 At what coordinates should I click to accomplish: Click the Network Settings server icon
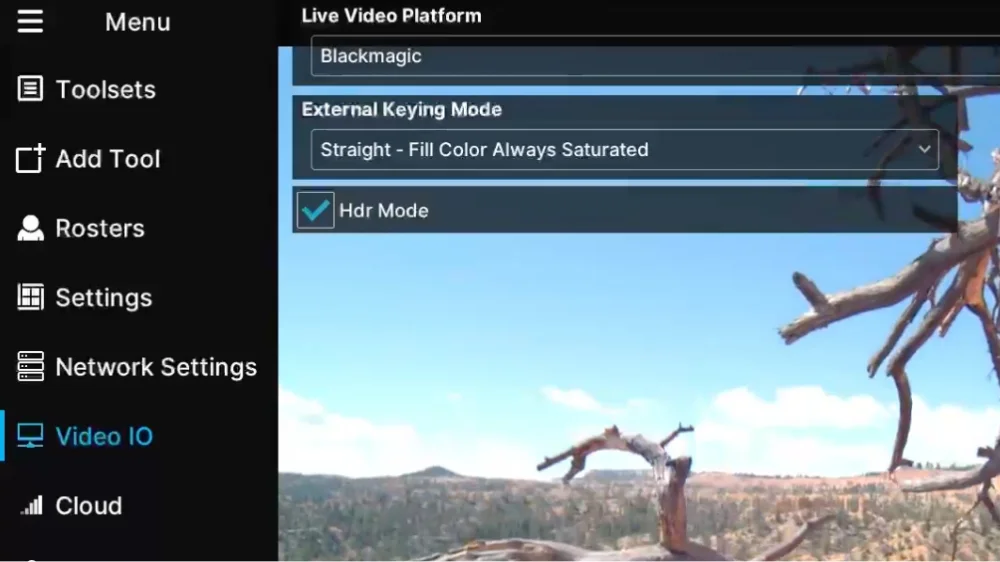[31, 367]
